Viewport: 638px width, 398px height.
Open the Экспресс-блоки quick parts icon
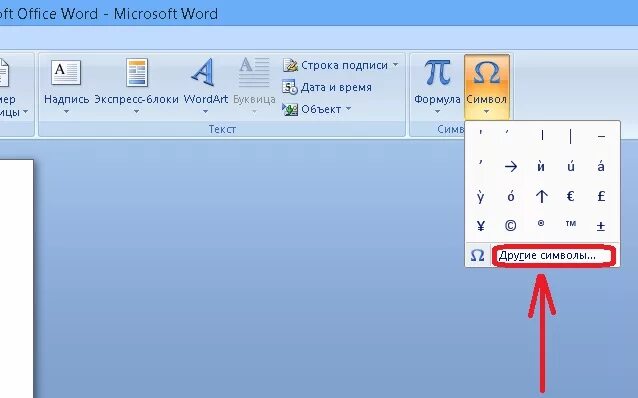(x=137, y=72)
